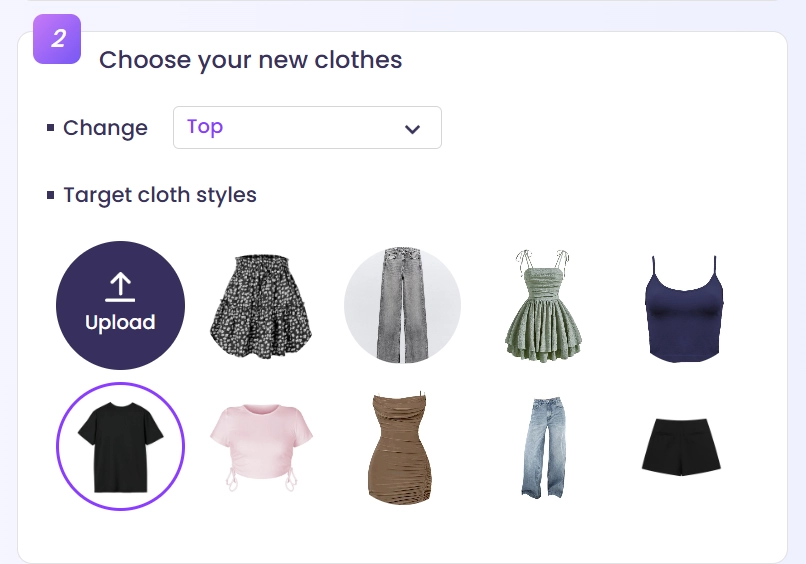Screen dimensions: 806x564
Task: Click the "Top" value in dropdown
Action: click(x=205, y=127)
